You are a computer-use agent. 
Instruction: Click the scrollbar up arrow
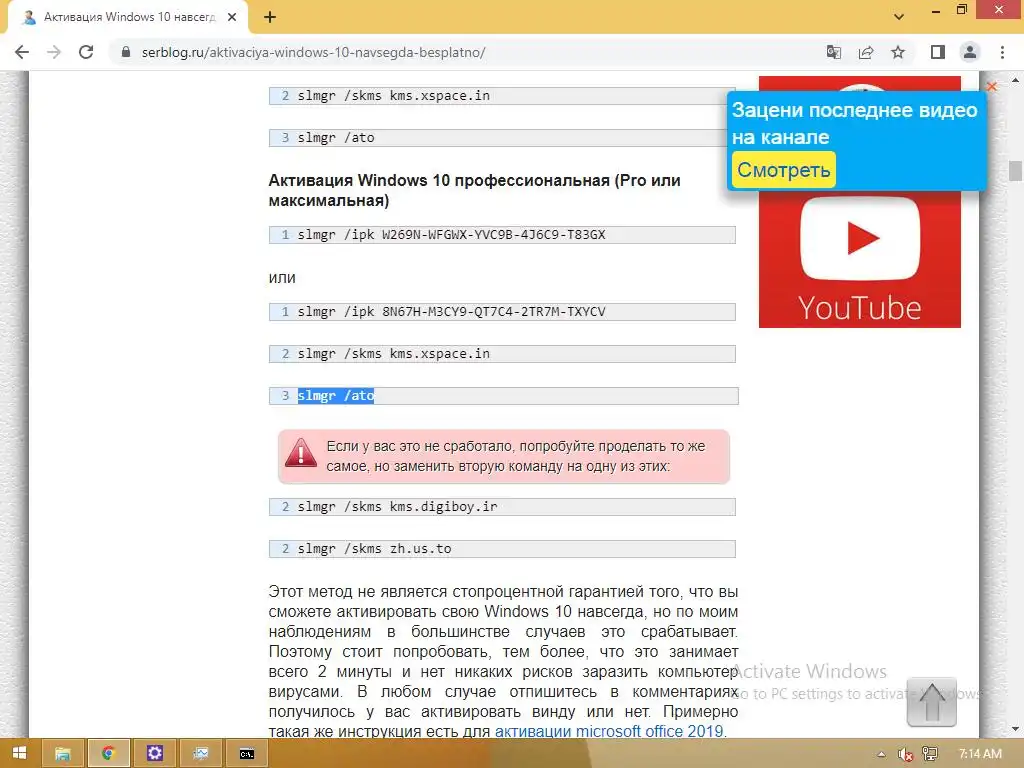[1015, 80]
